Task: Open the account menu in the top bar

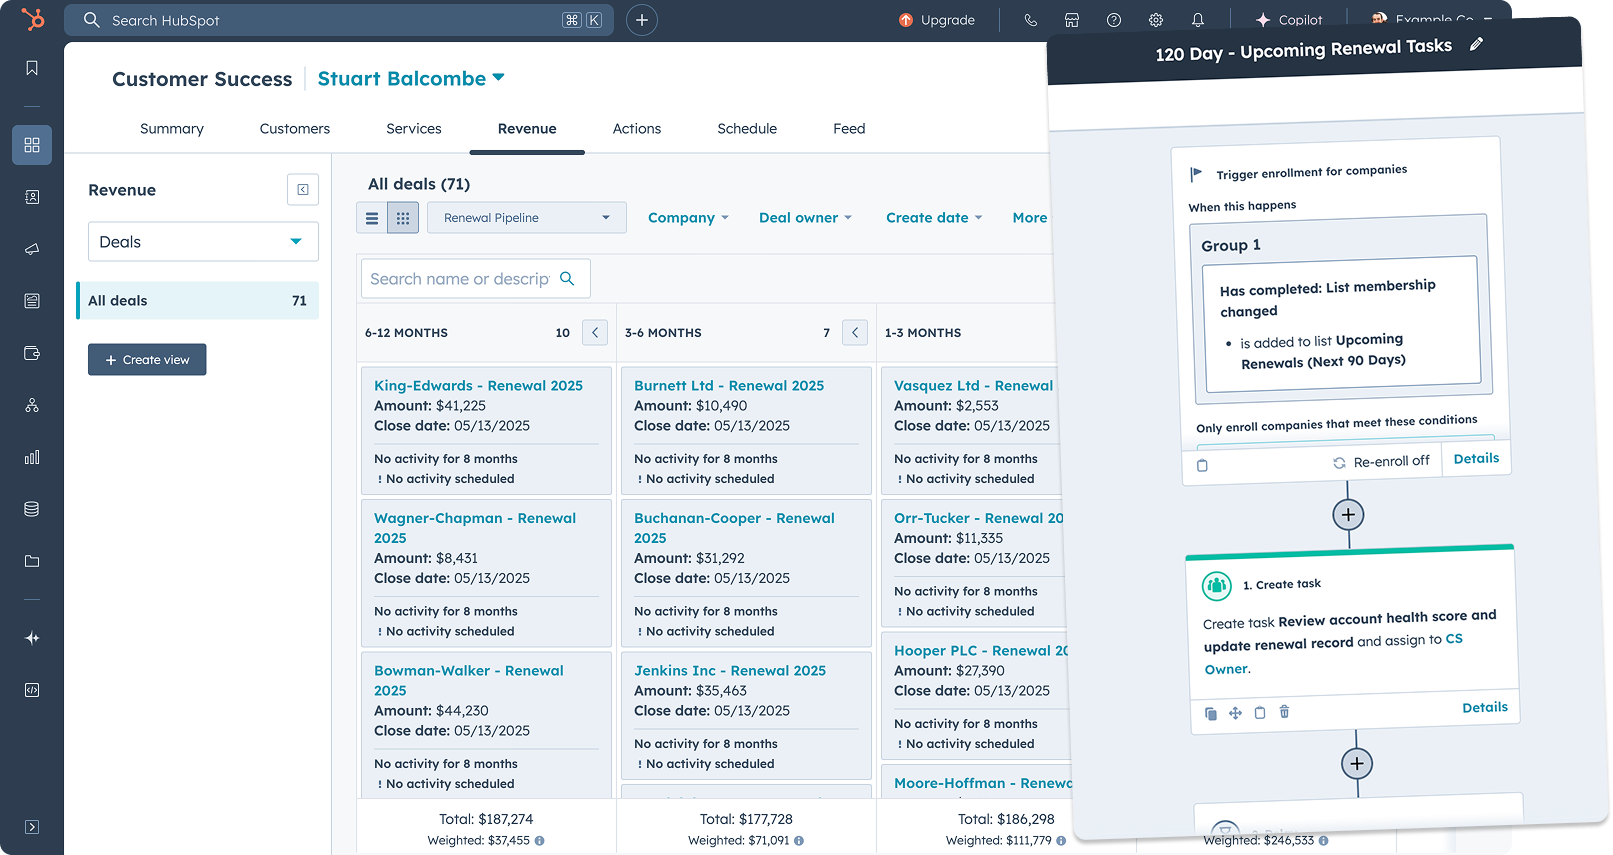Action: point(1432,18)
